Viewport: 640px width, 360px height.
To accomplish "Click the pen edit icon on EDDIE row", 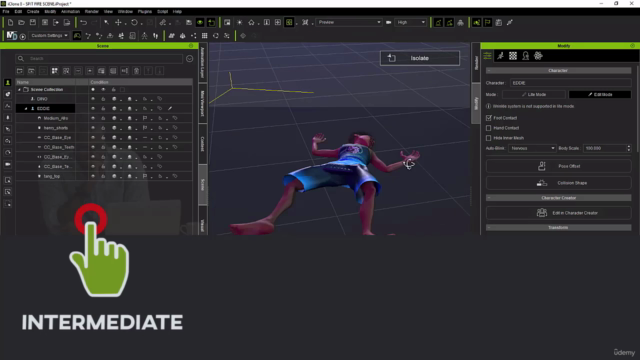I will [x=170, y=109].
